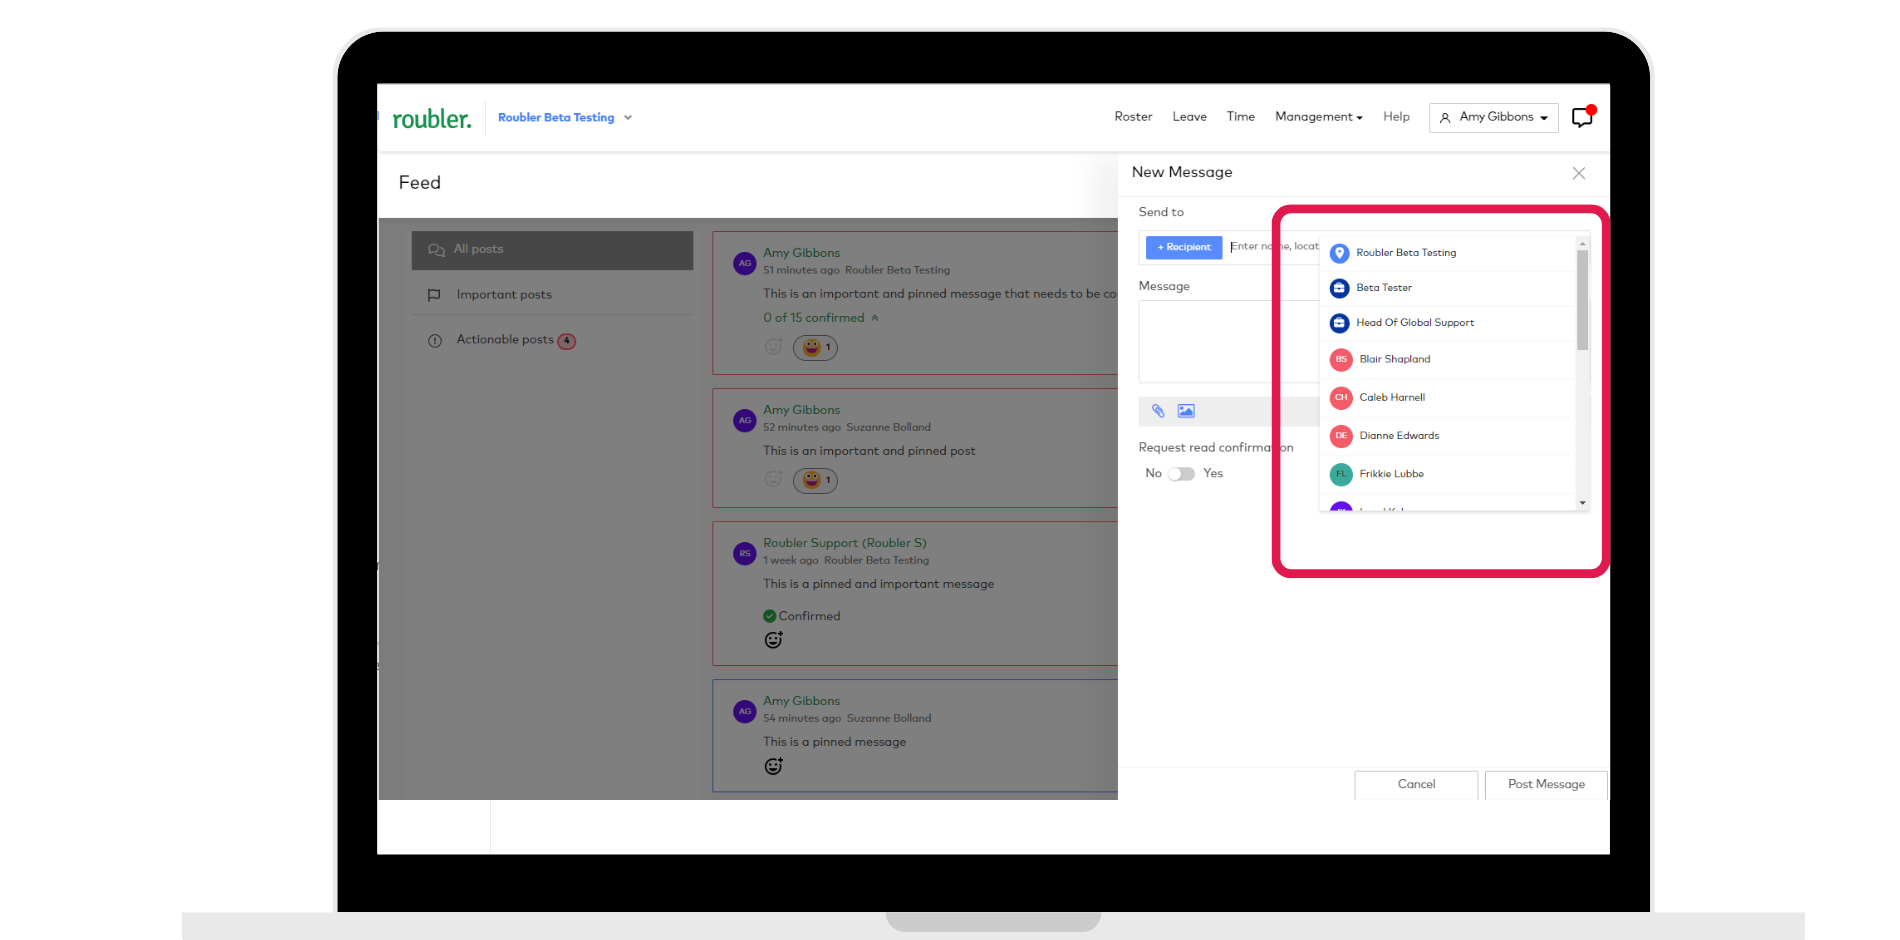Click the BS avatar for Blair Shapland
The width and height of the screenshot is (1900, 940).
1341,359
